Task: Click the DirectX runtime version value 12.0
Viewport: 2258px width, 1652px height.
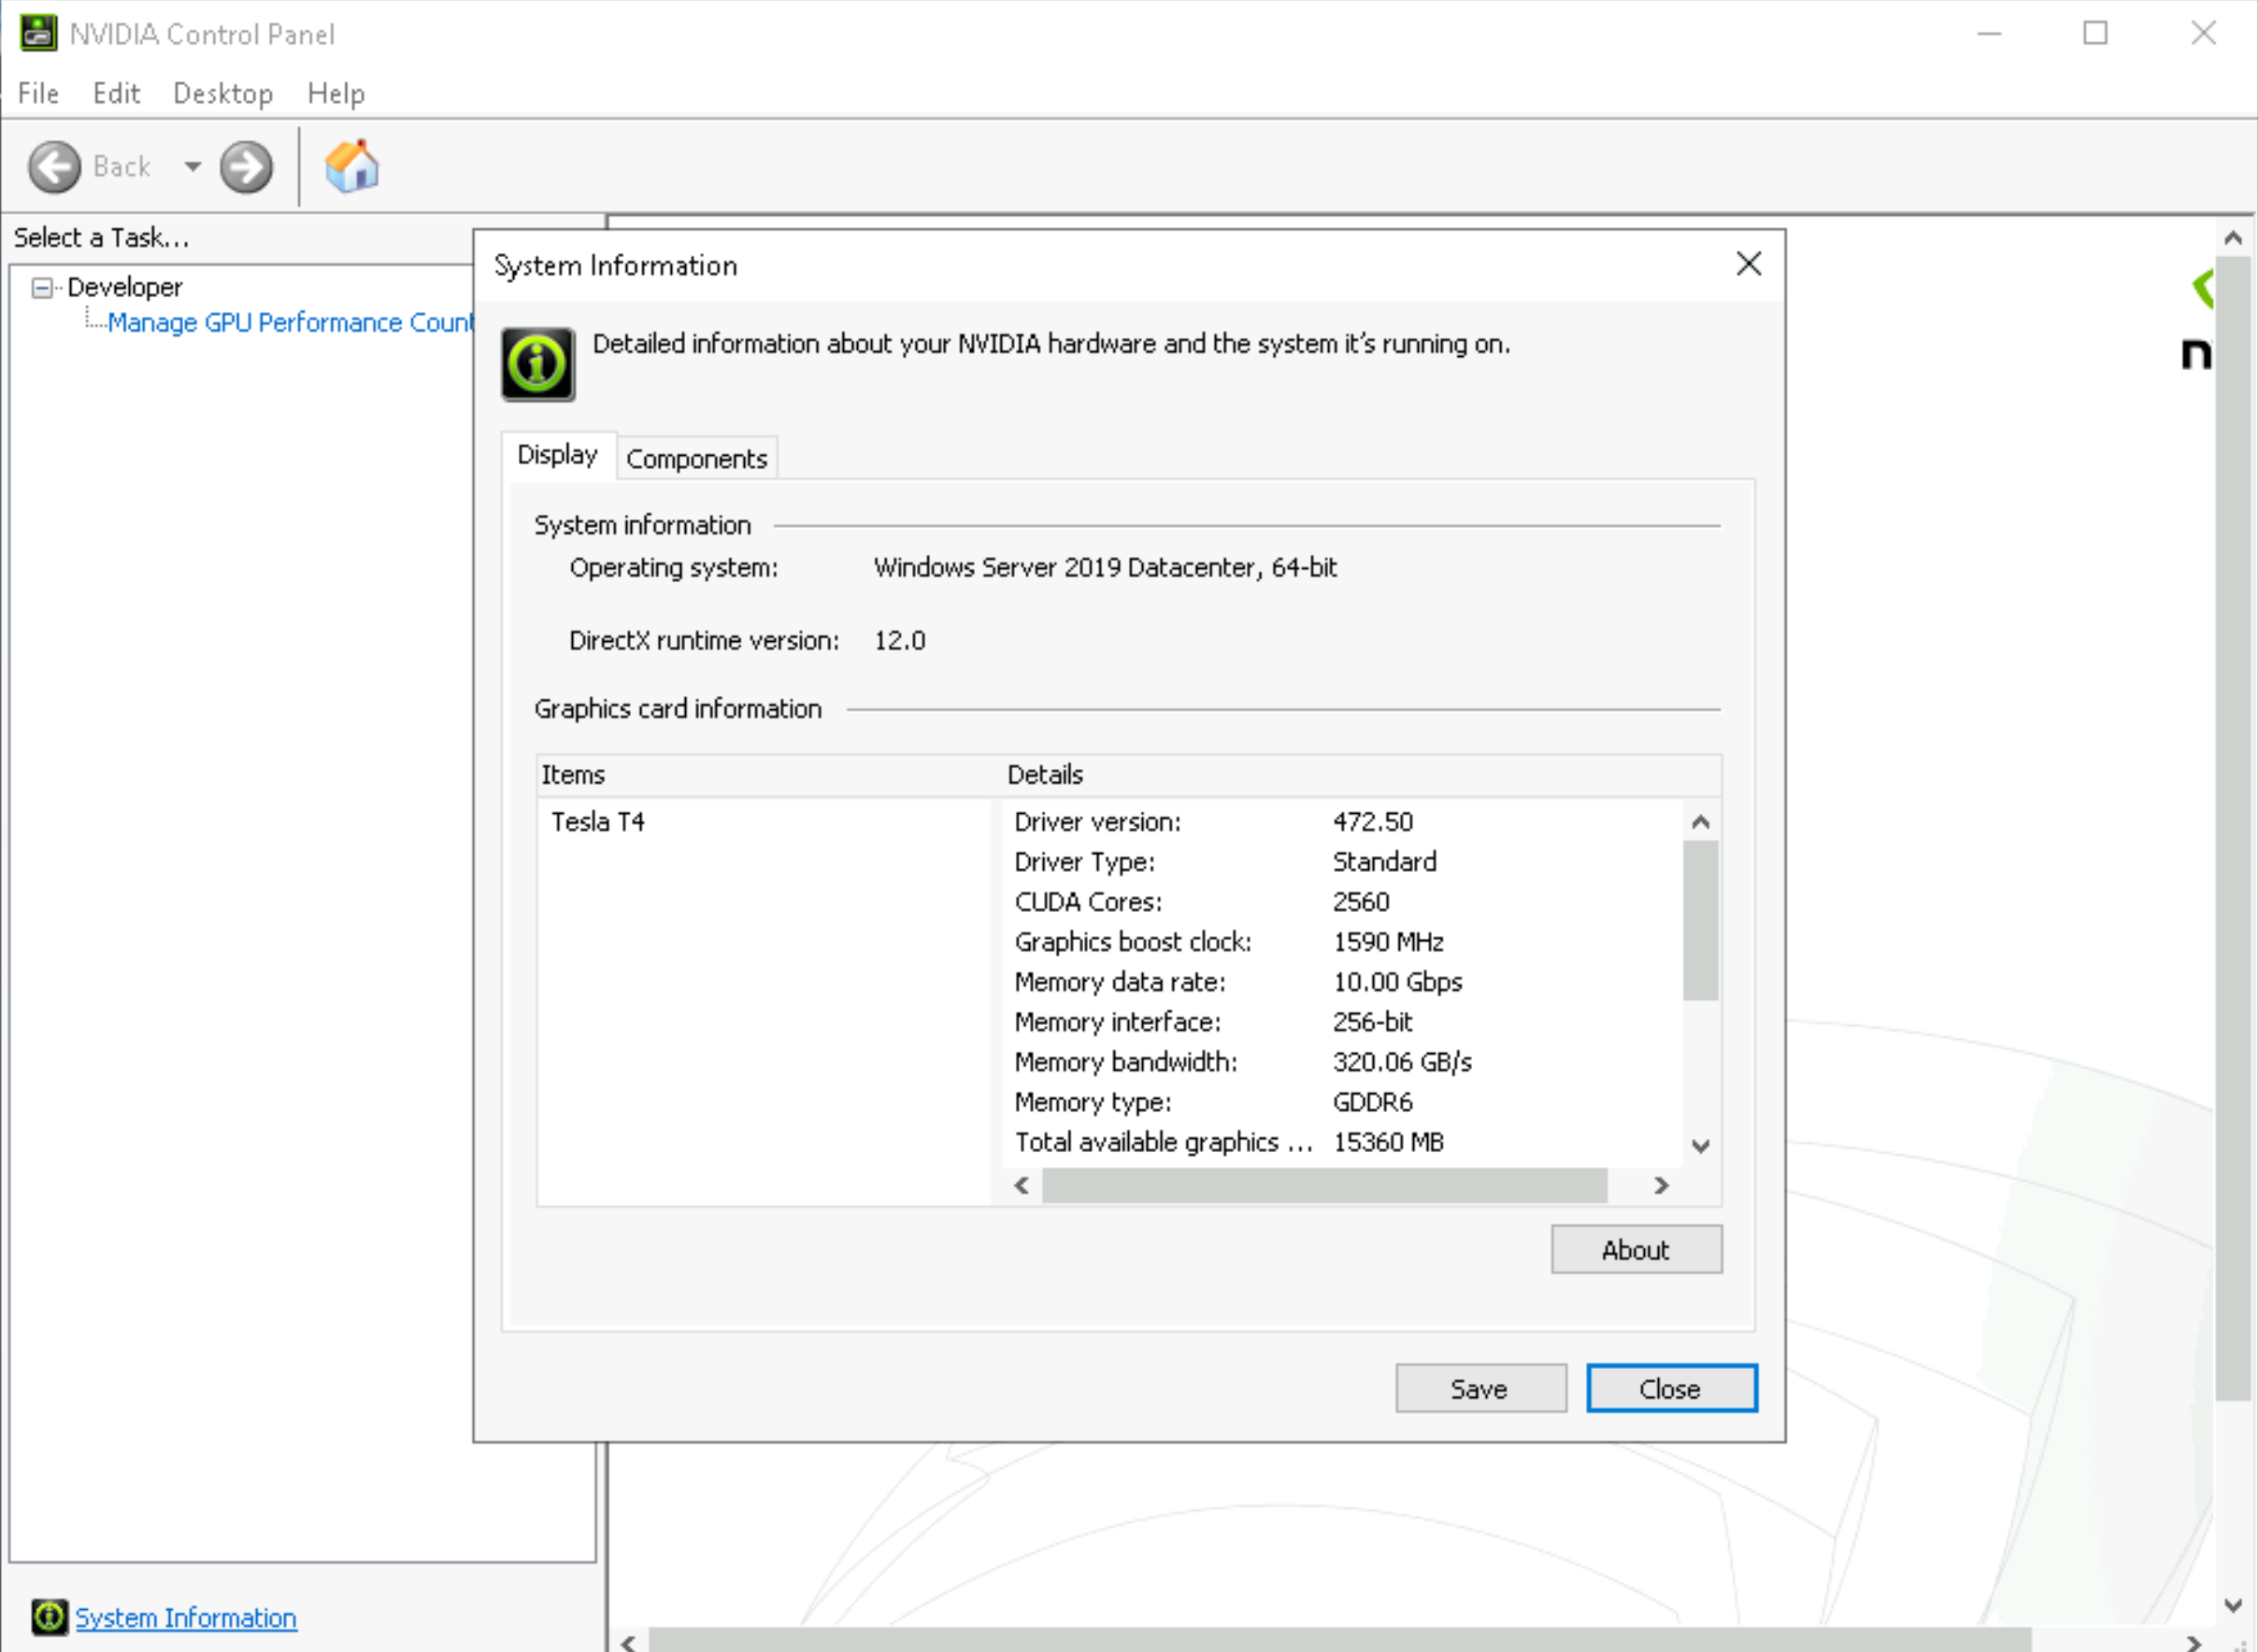Action: click(x=900, y=641)
